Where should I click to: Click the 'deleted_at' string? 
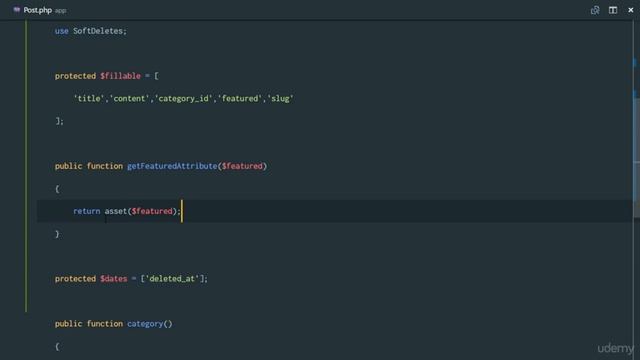172,279
